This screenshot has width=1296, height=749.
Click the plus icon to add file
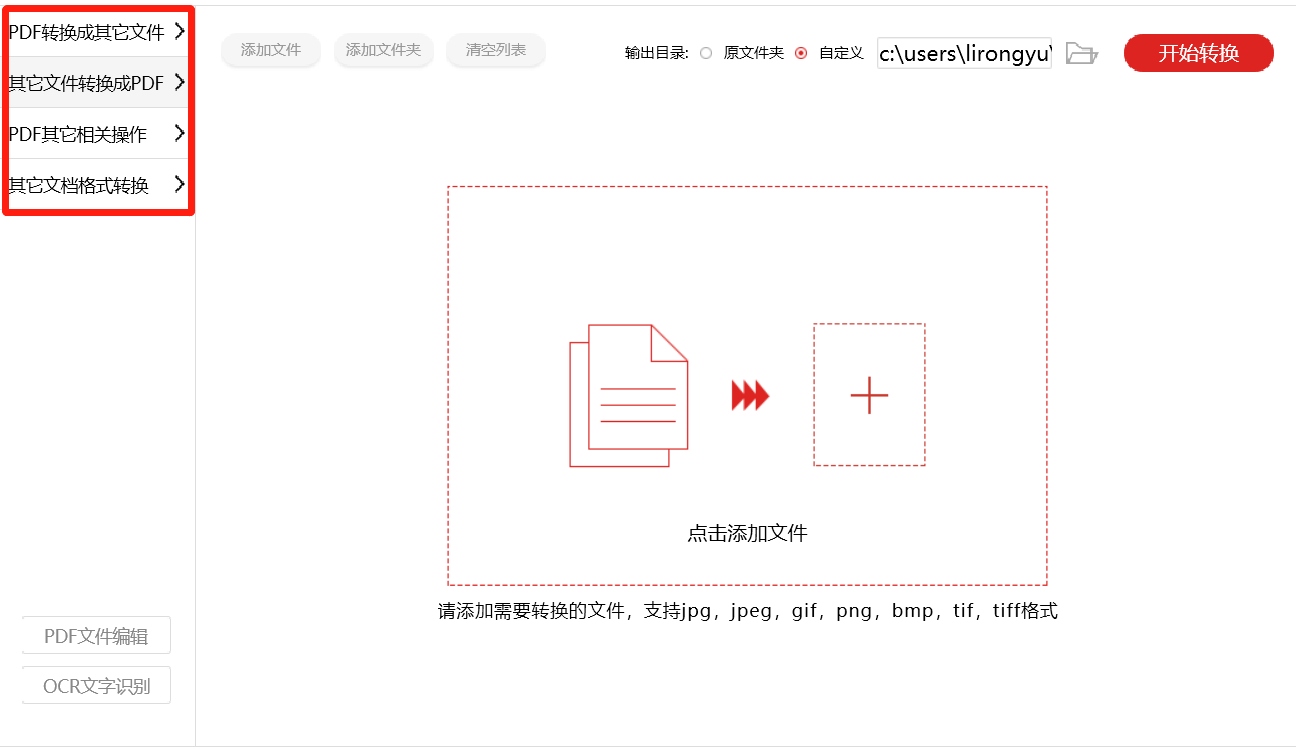(869, 395)
